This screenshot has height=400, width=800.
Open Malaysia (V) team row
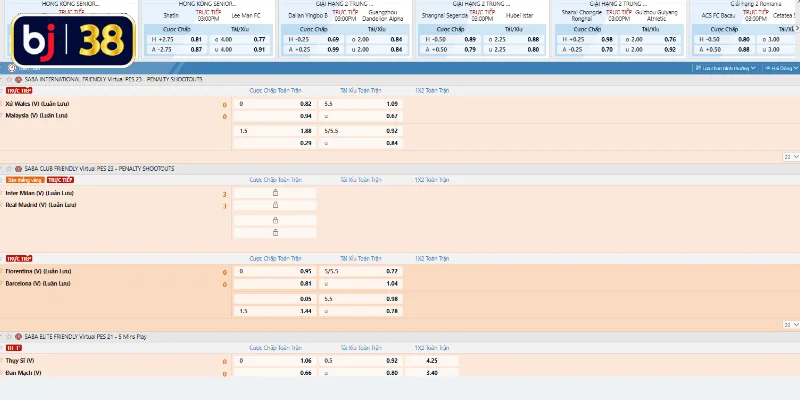pos(36,116)
